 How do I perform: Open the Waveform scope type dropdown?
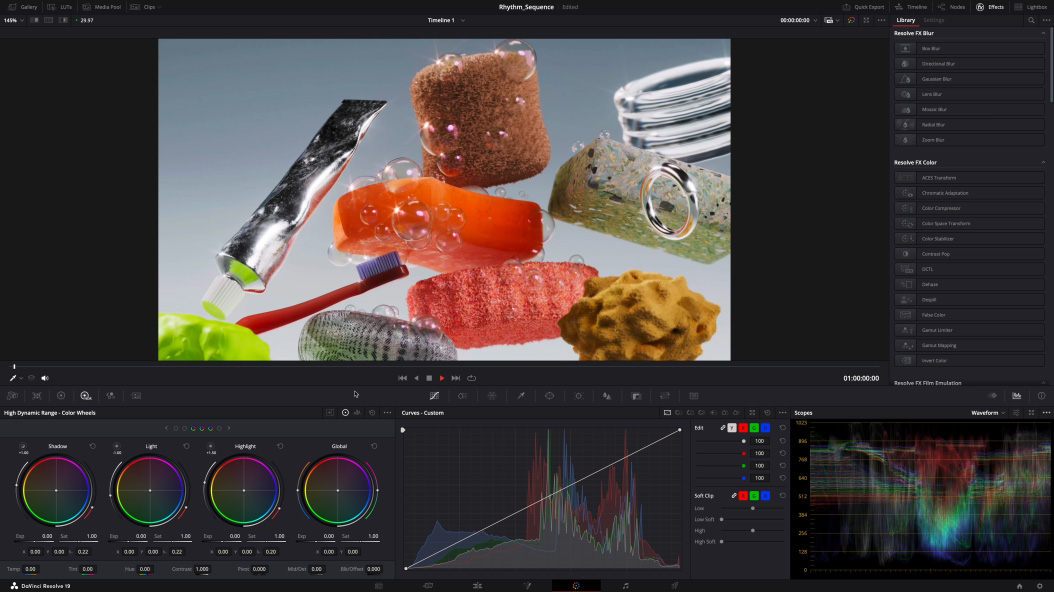(x=990, y=412)
